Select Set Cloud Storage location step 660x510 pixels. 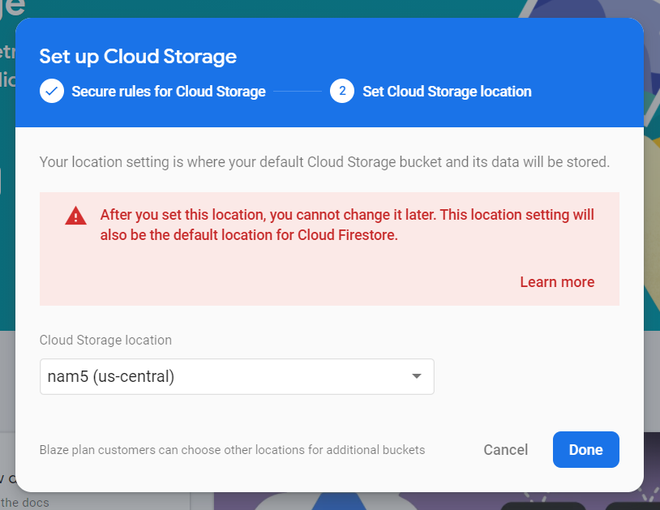446,91
